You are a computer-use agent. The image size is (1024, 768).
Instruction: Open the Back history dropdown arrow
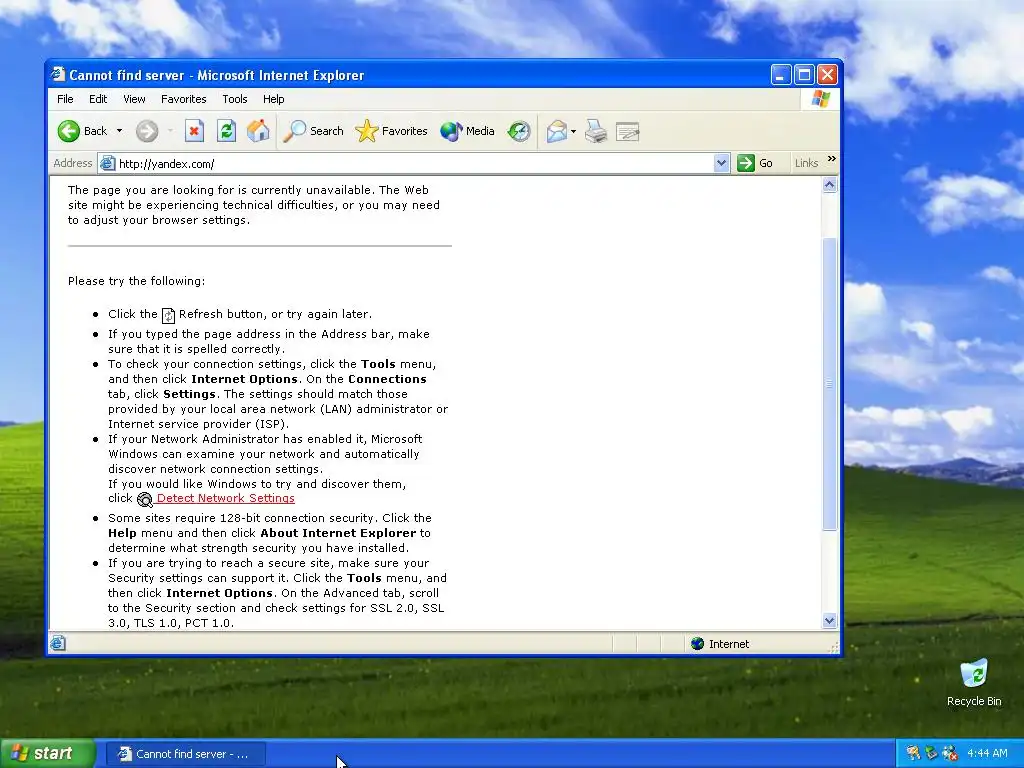point(120,131)
